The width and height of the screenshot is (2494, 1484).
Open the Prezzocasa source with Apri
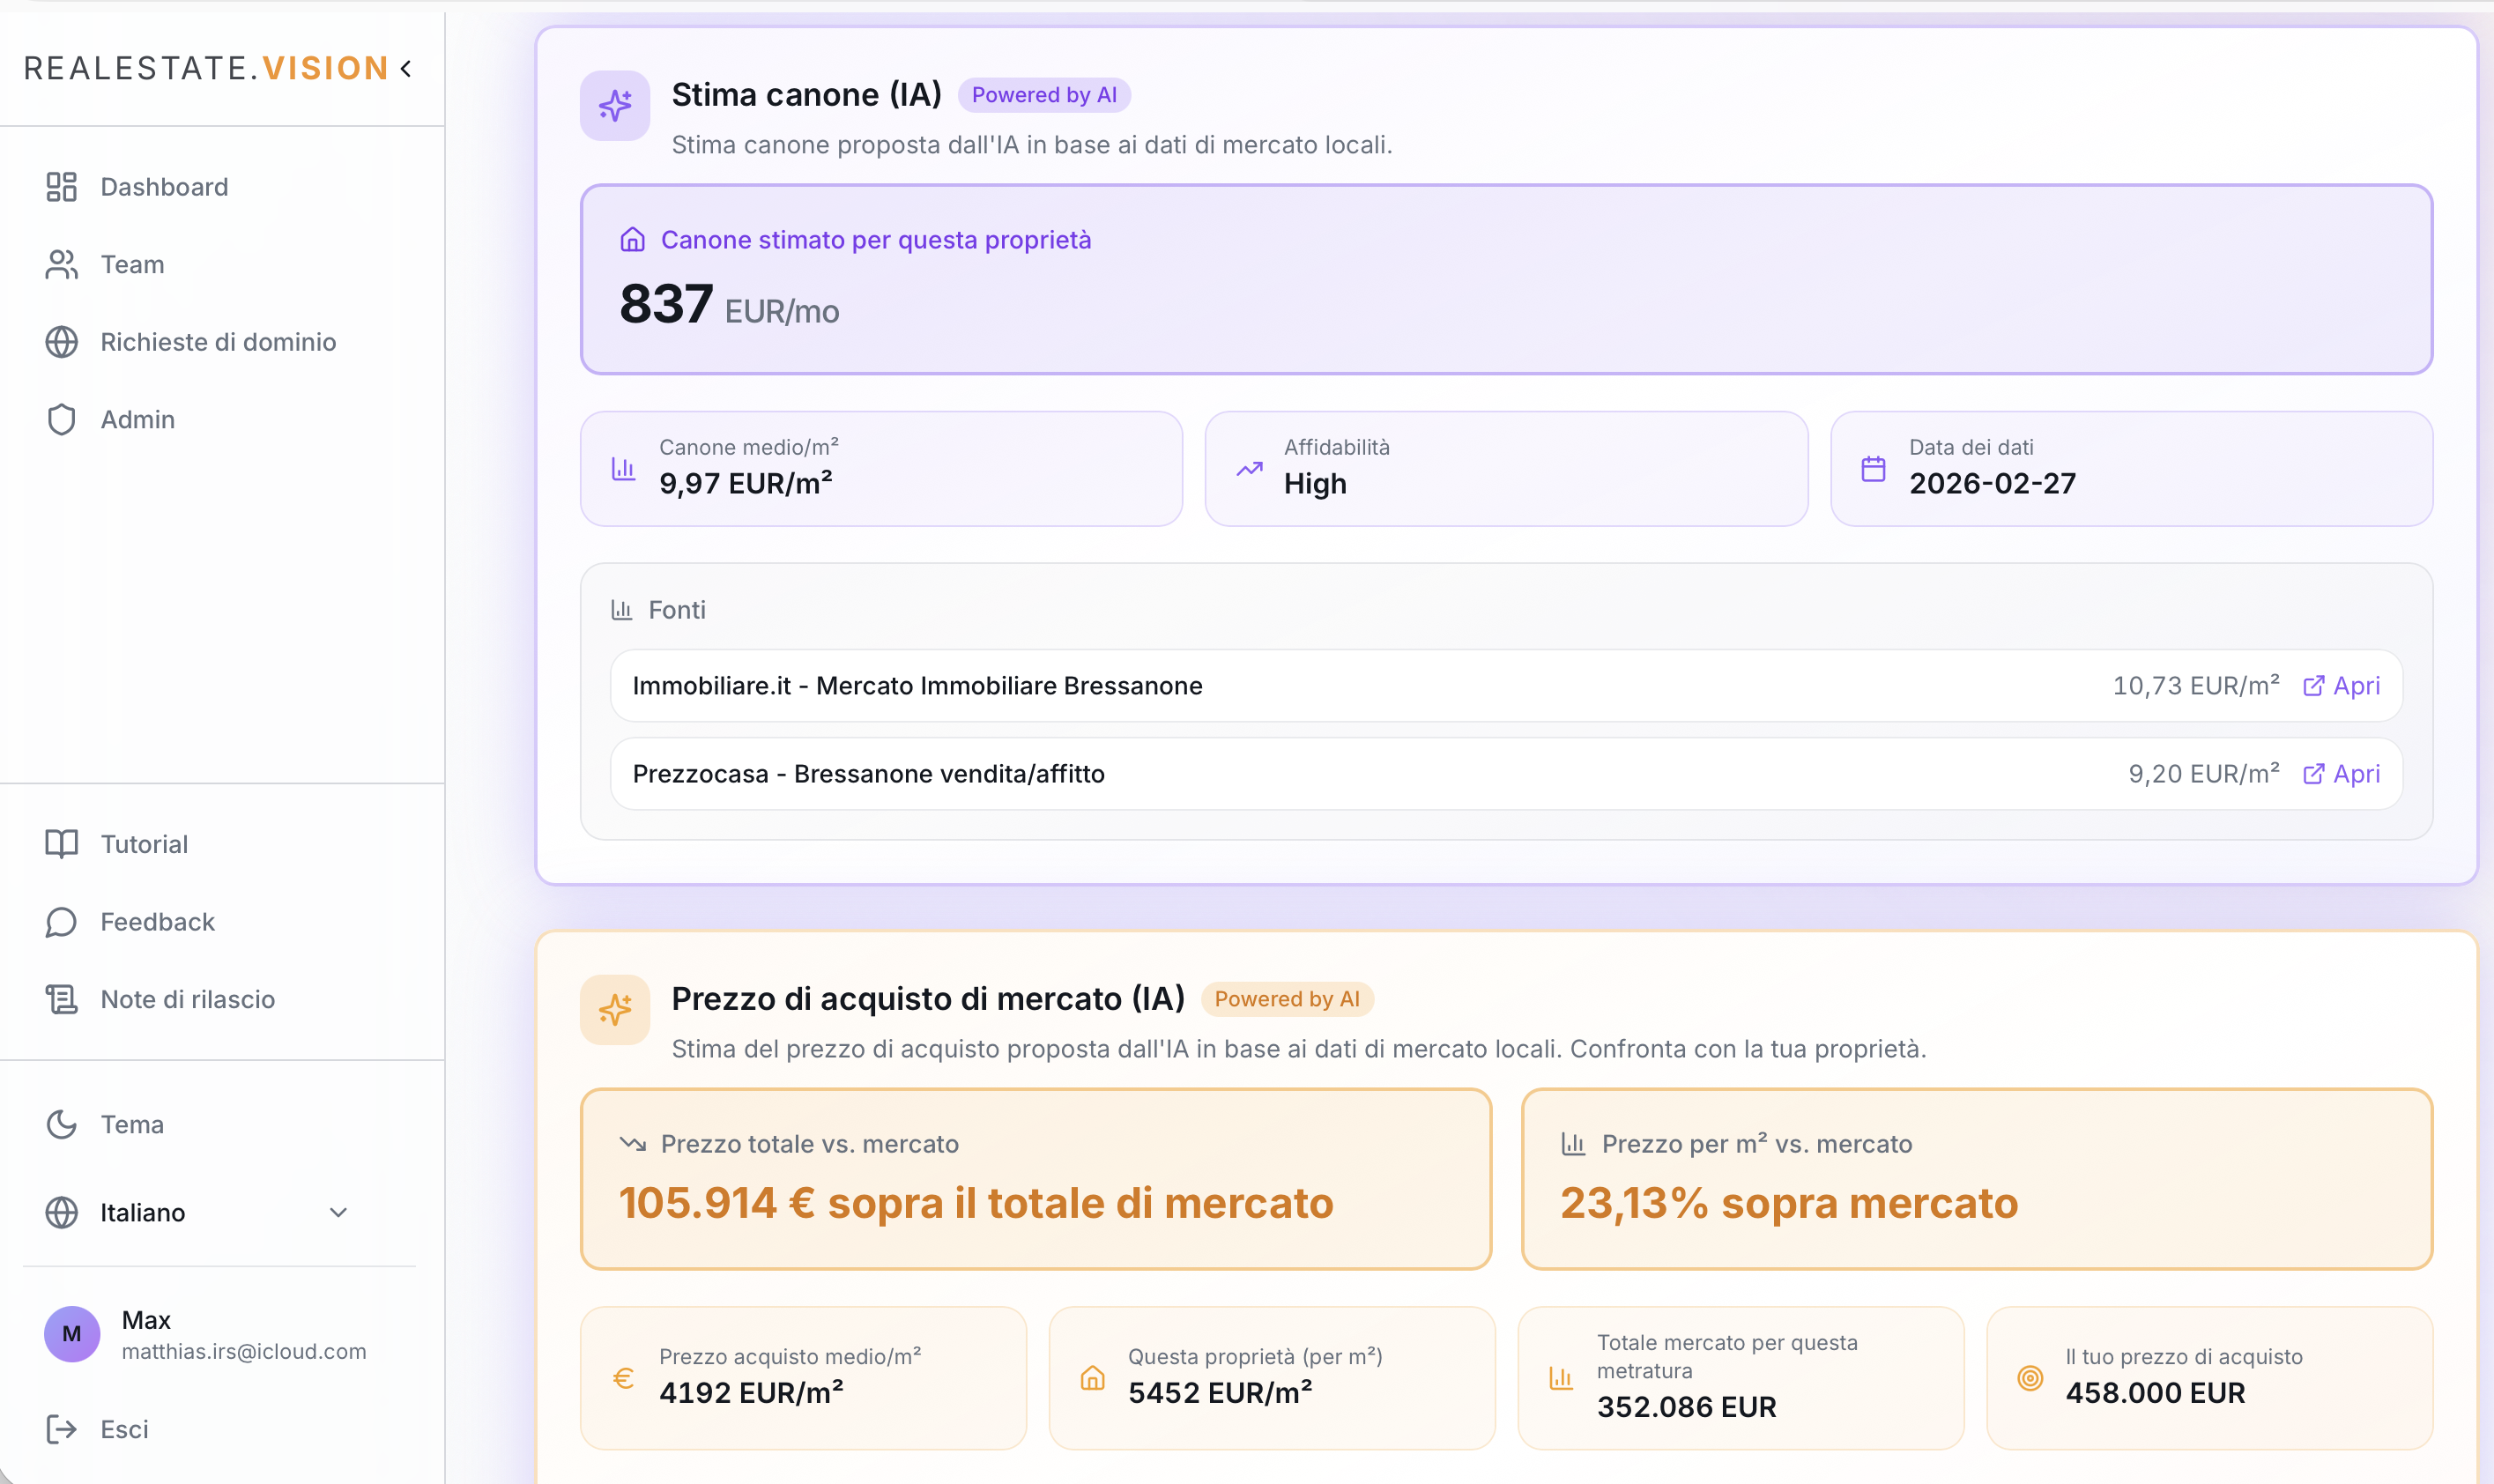pyautogui.click(x=2344, y=773)
